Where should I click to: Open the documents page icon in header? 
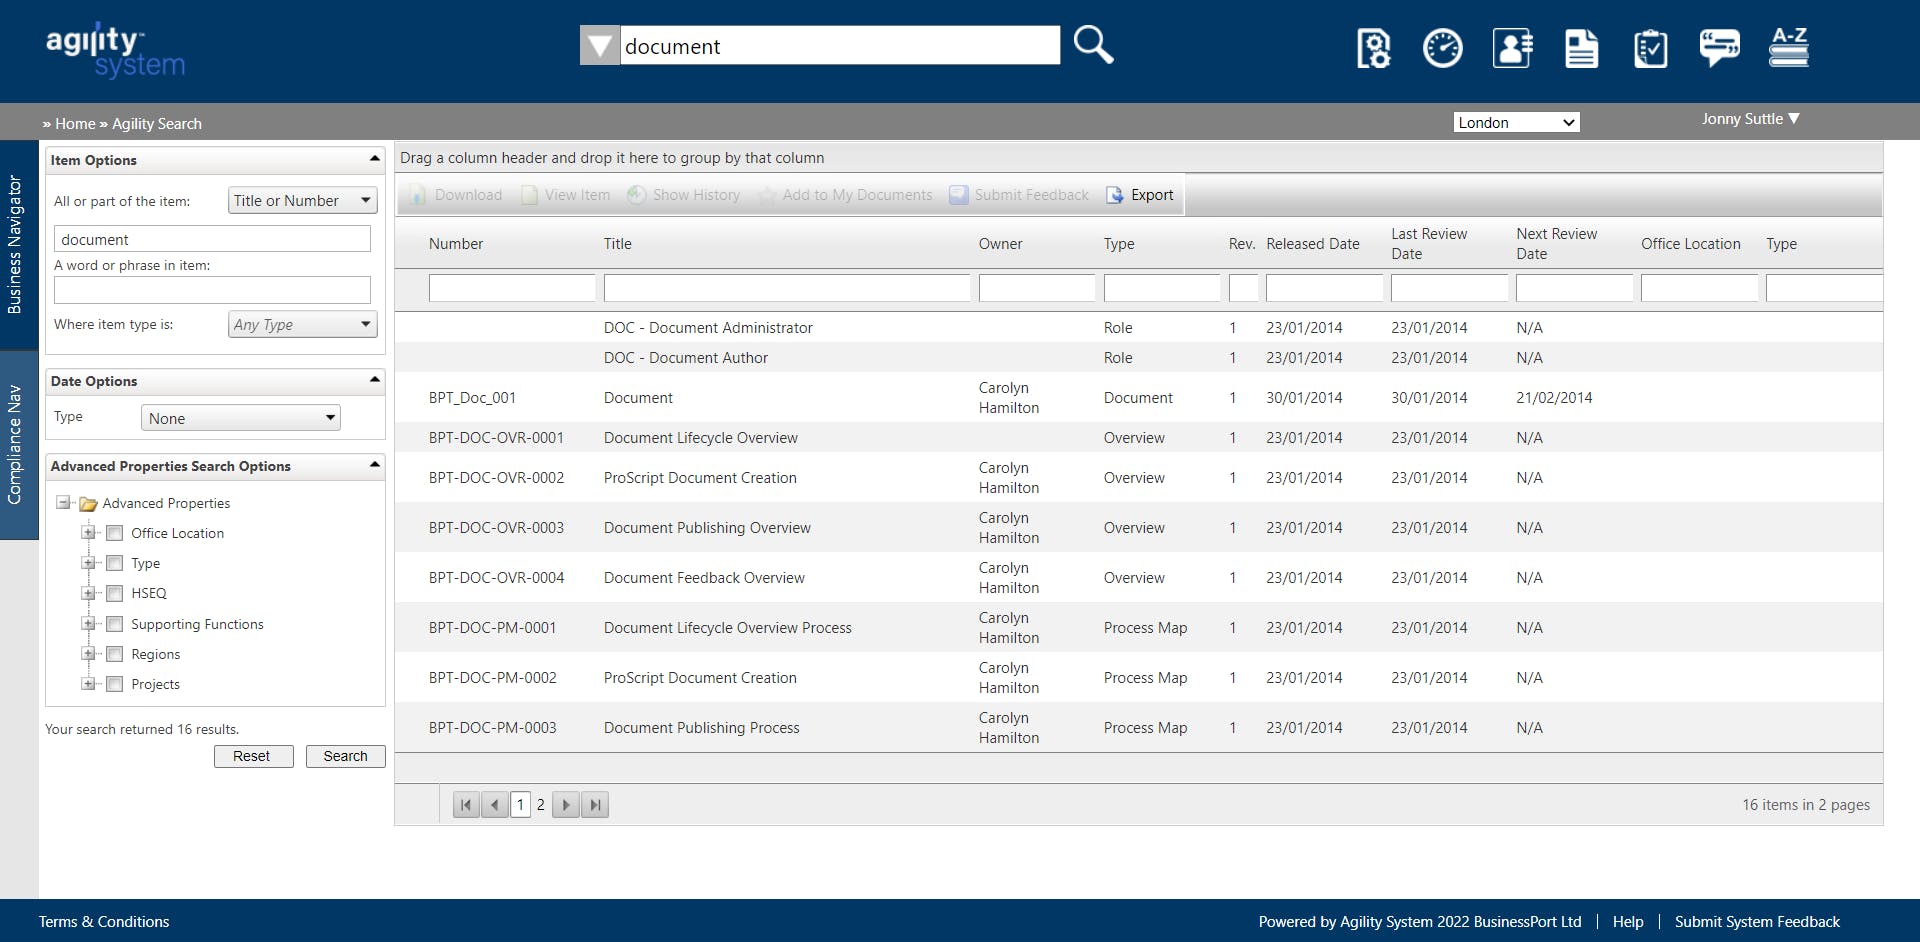click(x=1581, y=48)
